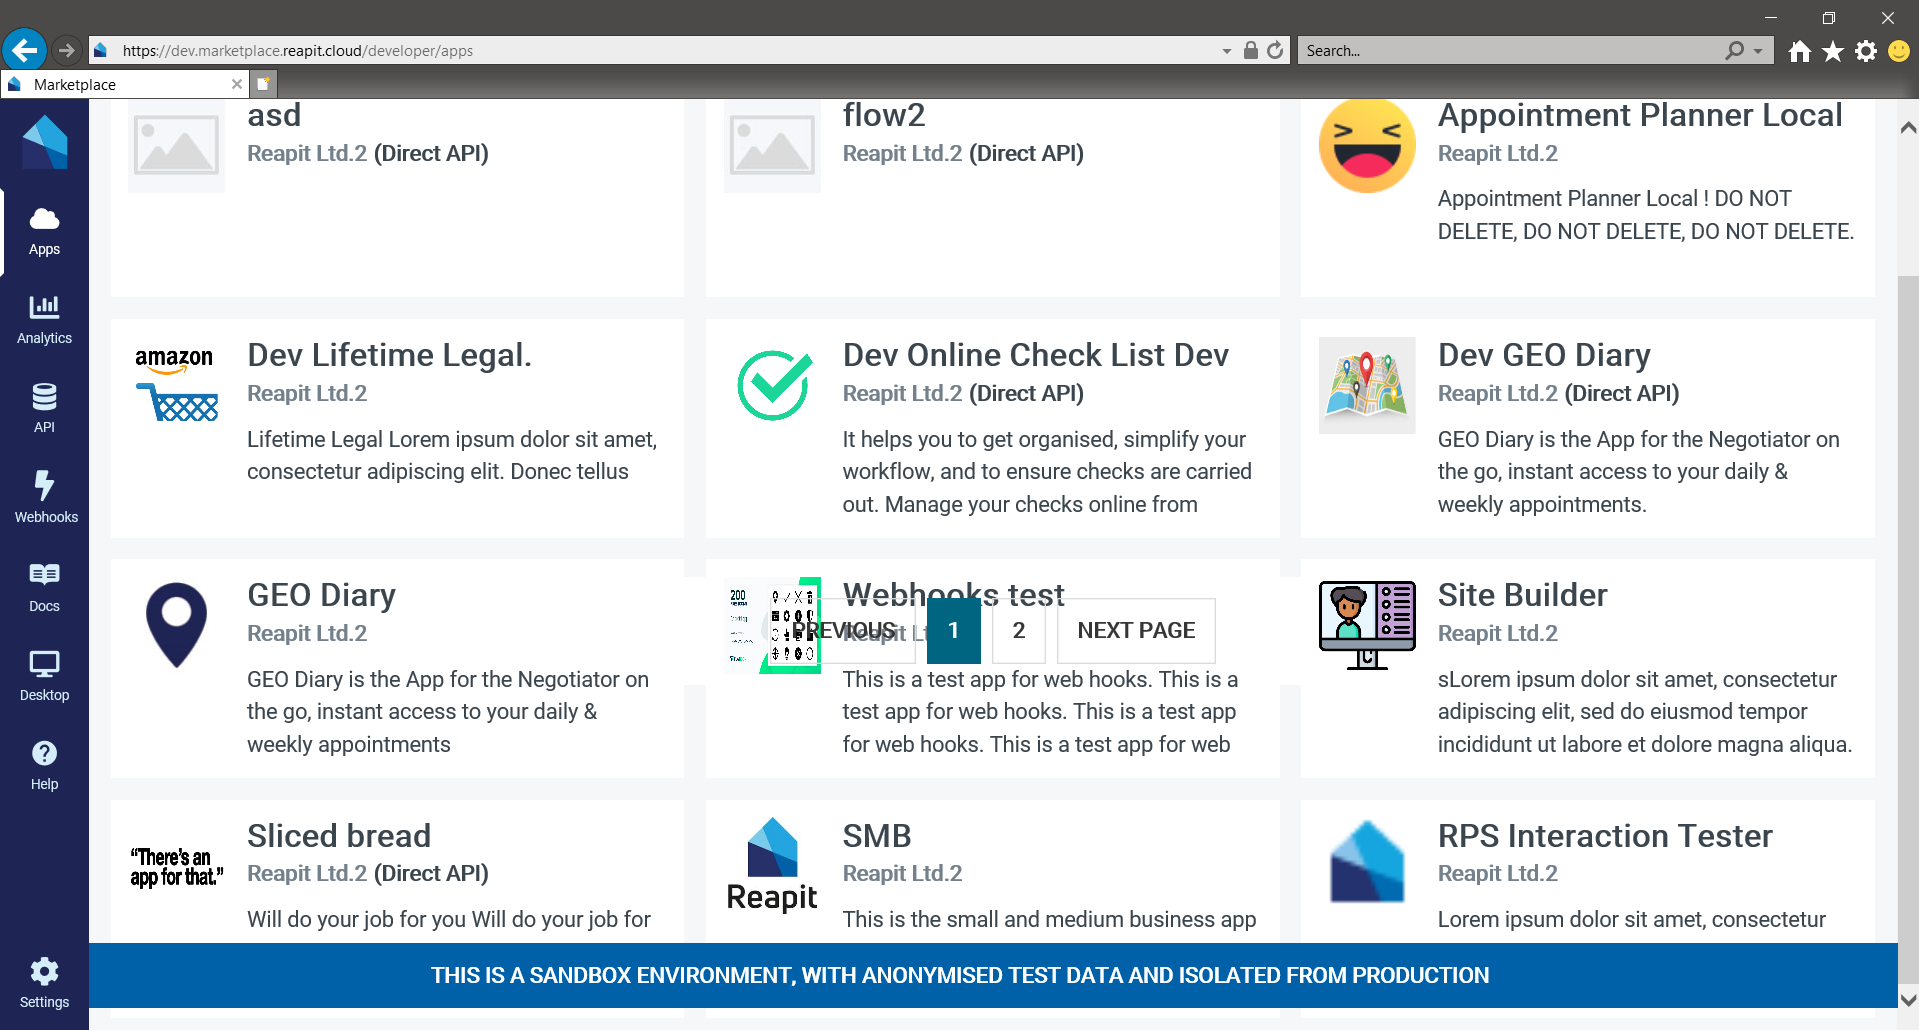Open the Docs section

pyautogui.click(x=44, y=586)
